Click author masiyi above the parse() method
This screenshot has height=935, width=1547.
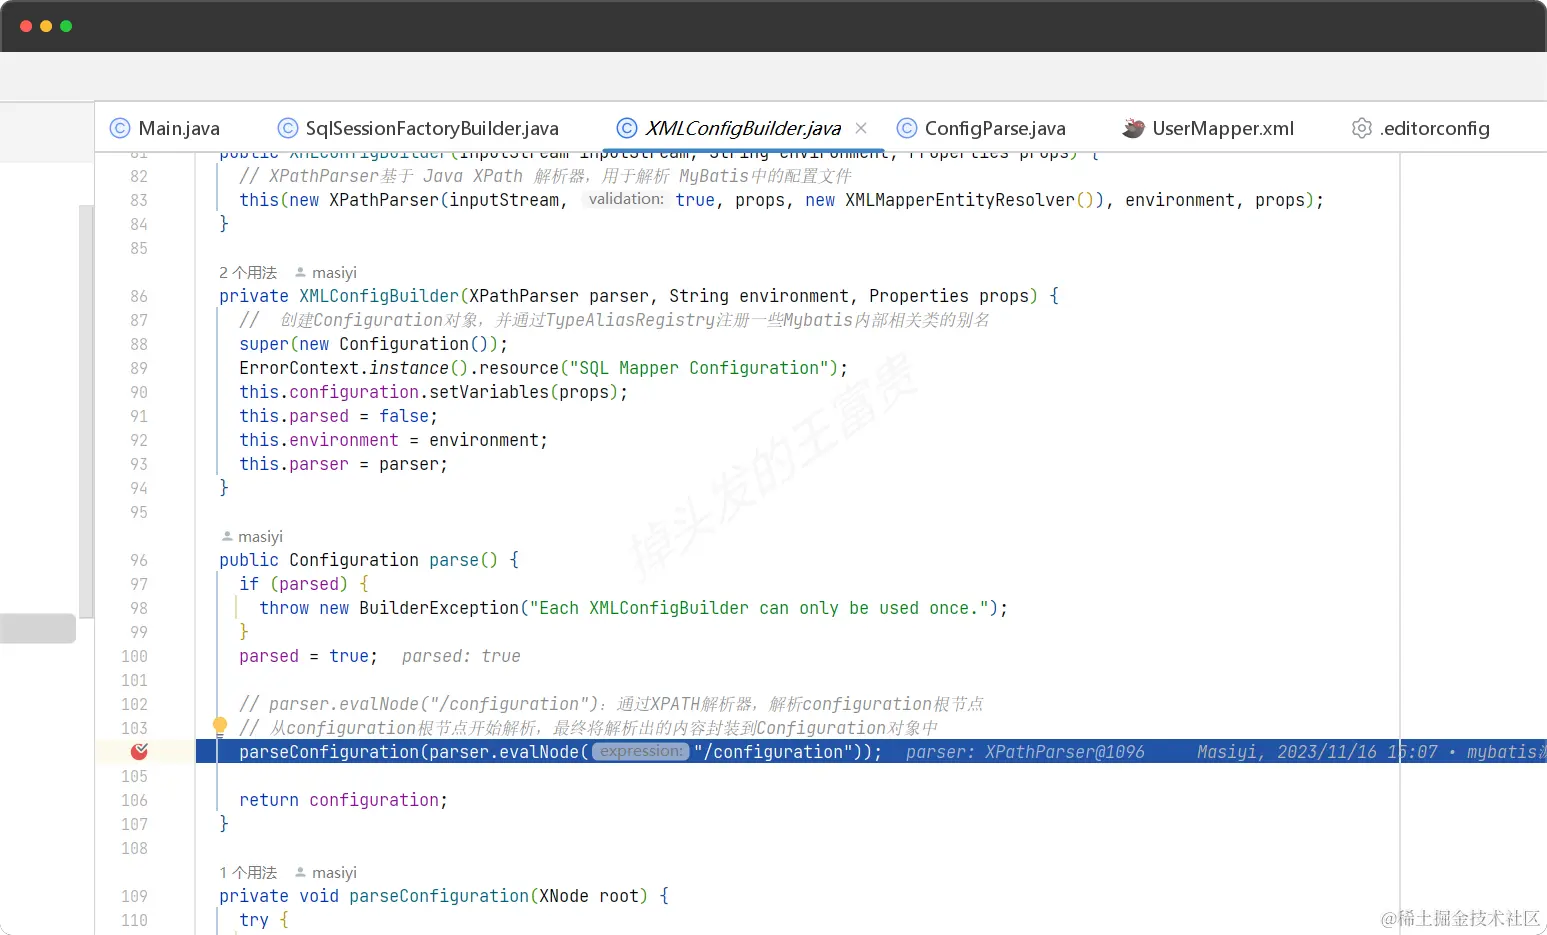click(252, 537)
